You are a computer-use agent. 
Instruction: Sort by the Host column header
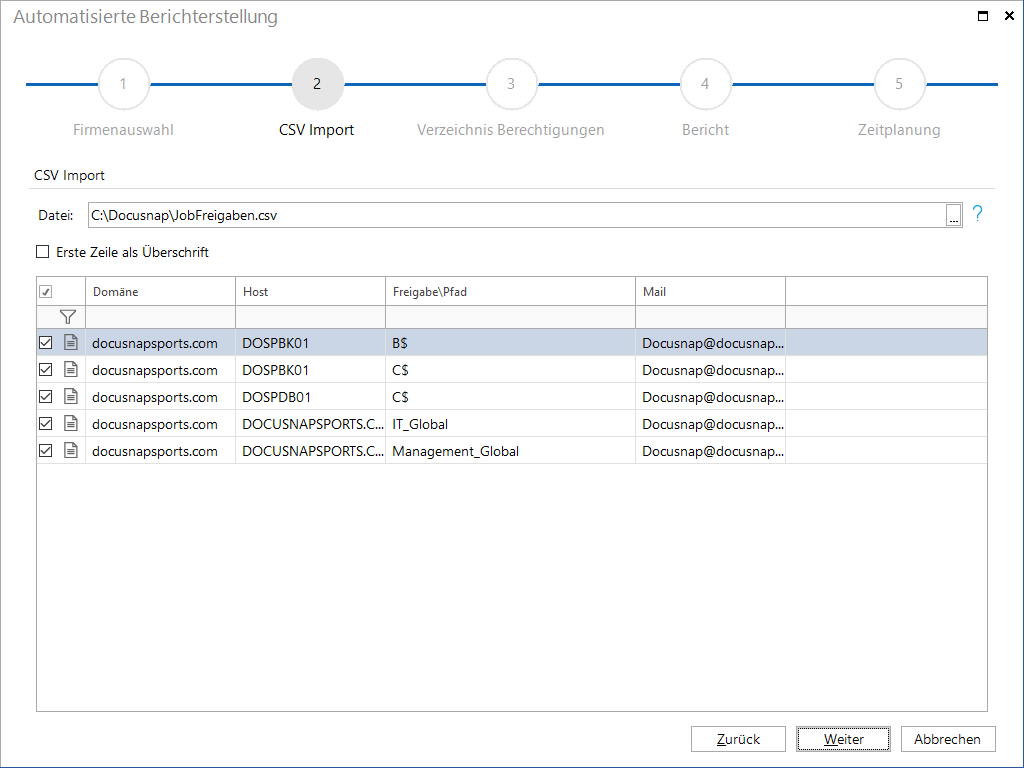tap(310, 291)
